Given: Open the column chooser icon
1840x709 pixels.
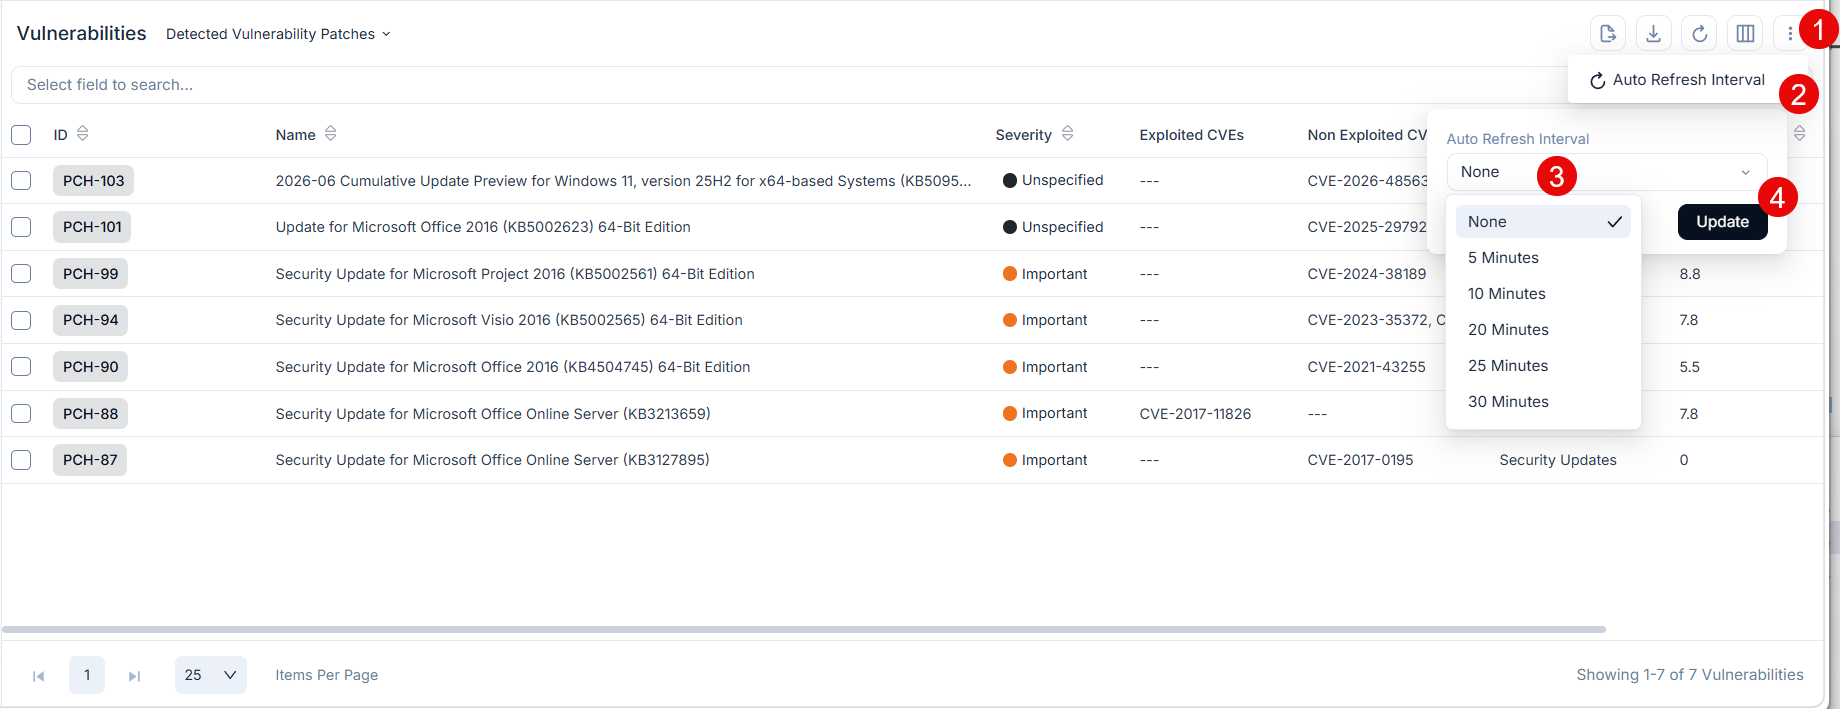Looking at the screenshot, I should [x=1745, y=33].
